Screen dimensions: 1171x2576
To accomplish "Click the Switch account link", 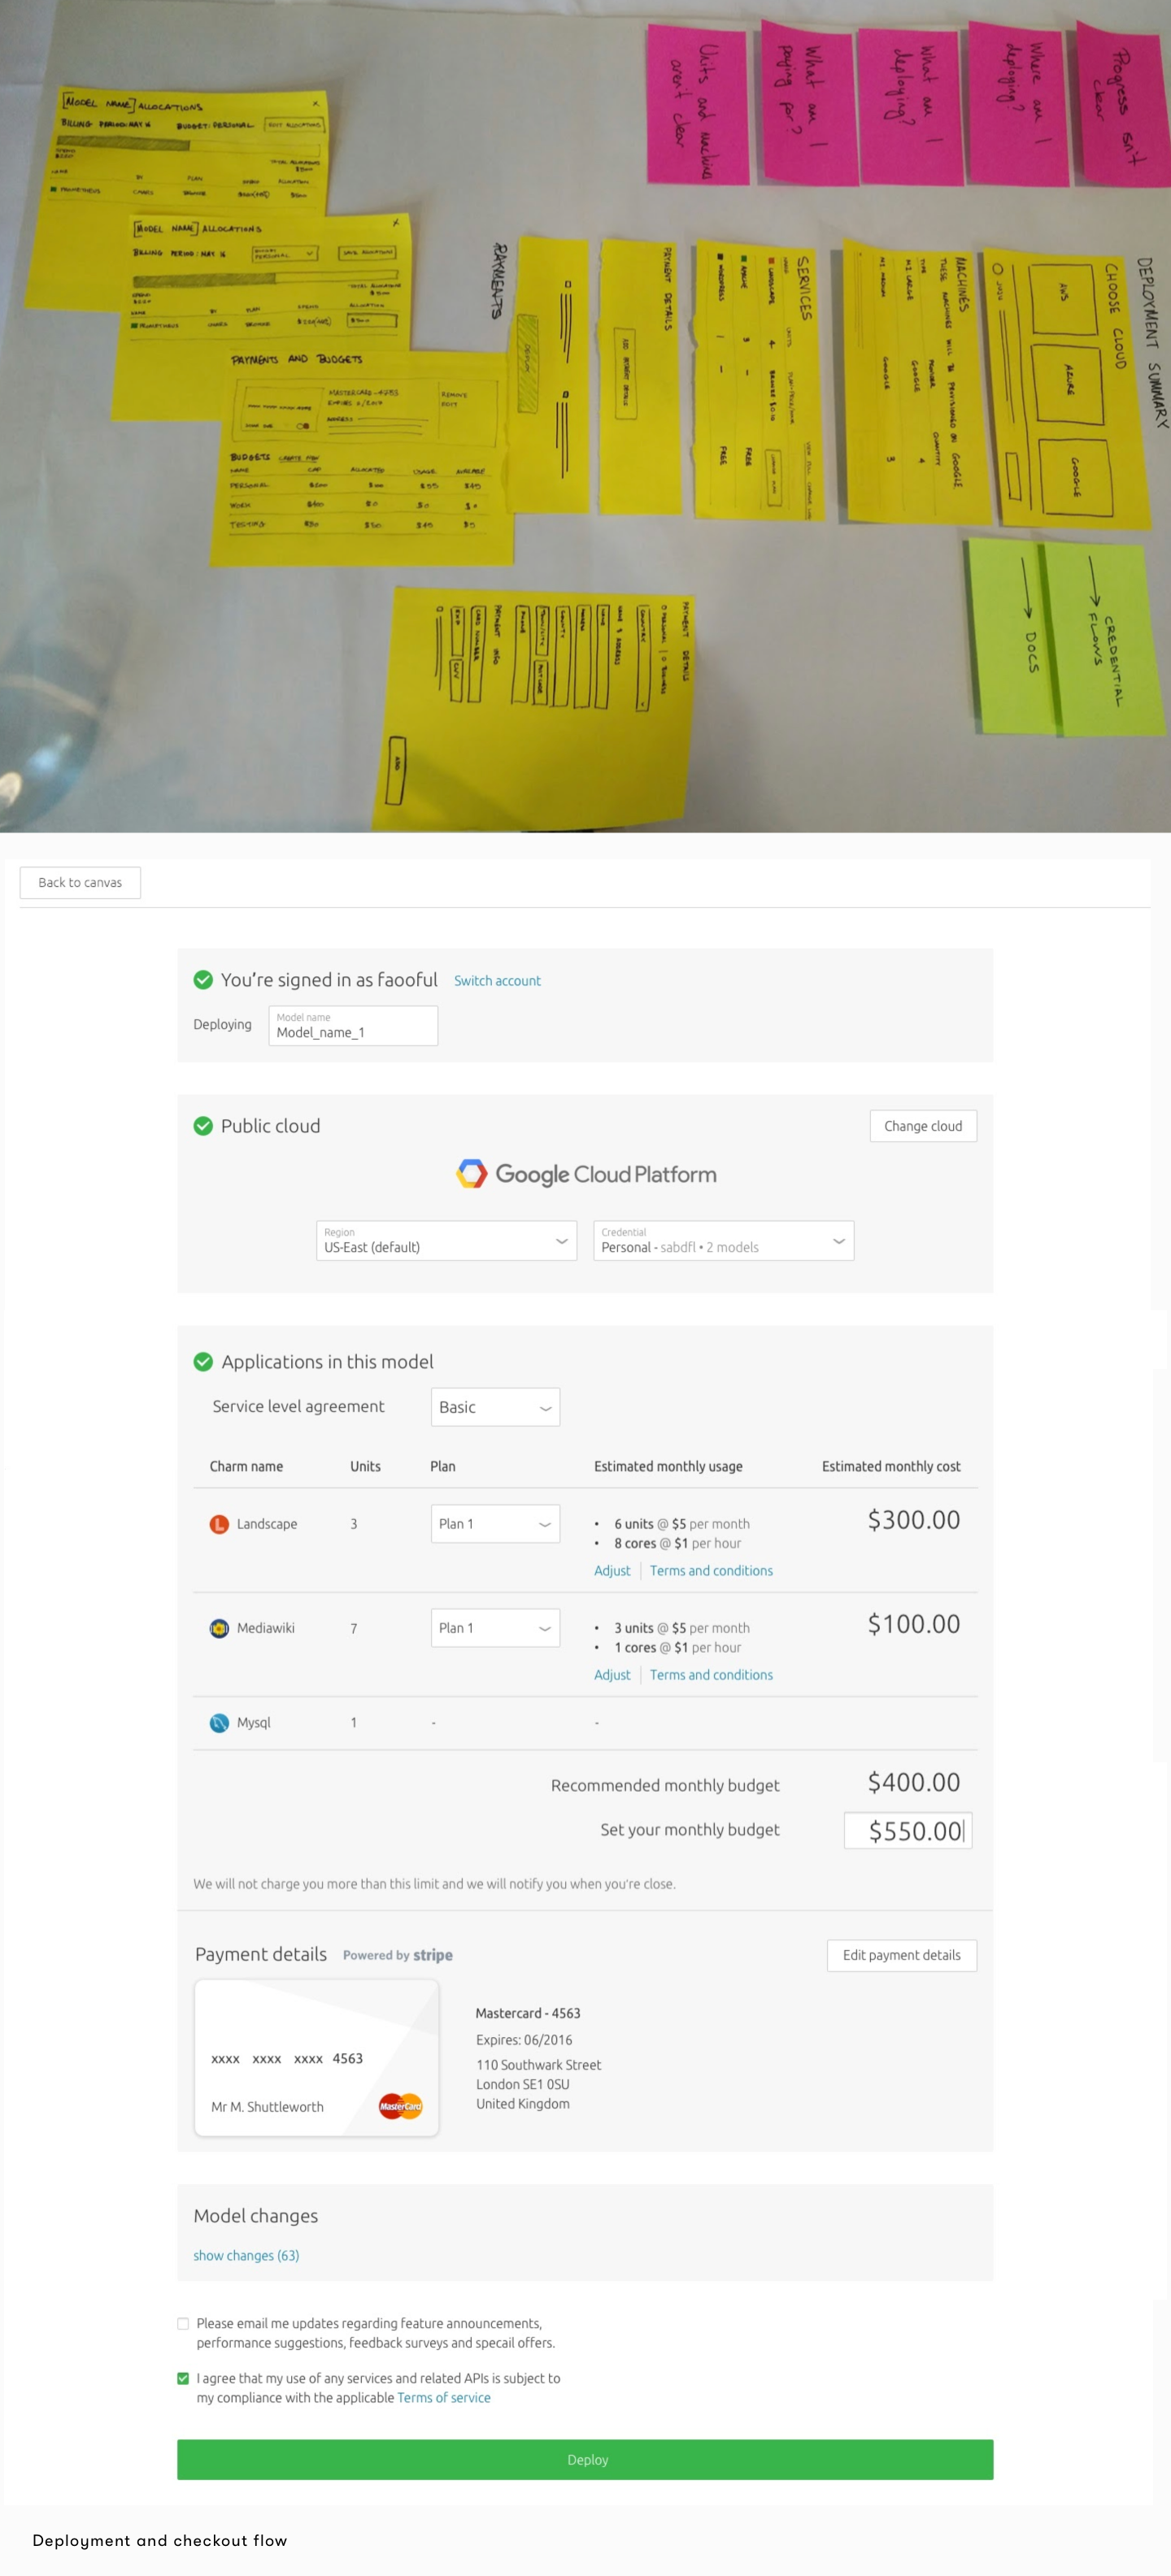I will pos(497,981).
